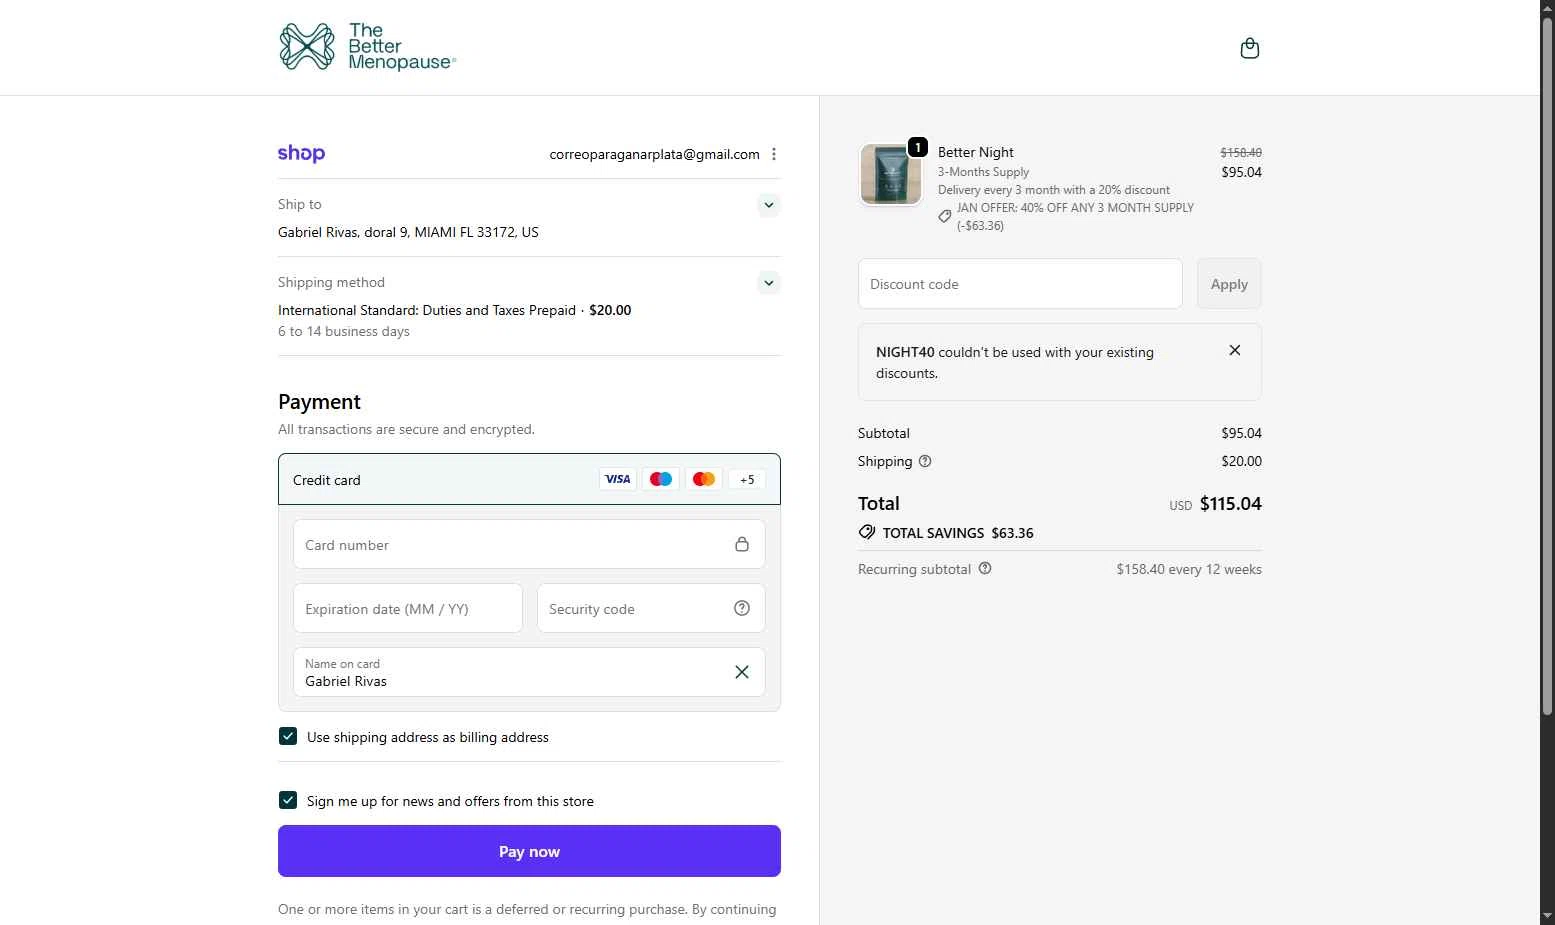The image size is (1555, 925).
Task: Click the Shipping $20.00 value
Action: [1241, 461]
